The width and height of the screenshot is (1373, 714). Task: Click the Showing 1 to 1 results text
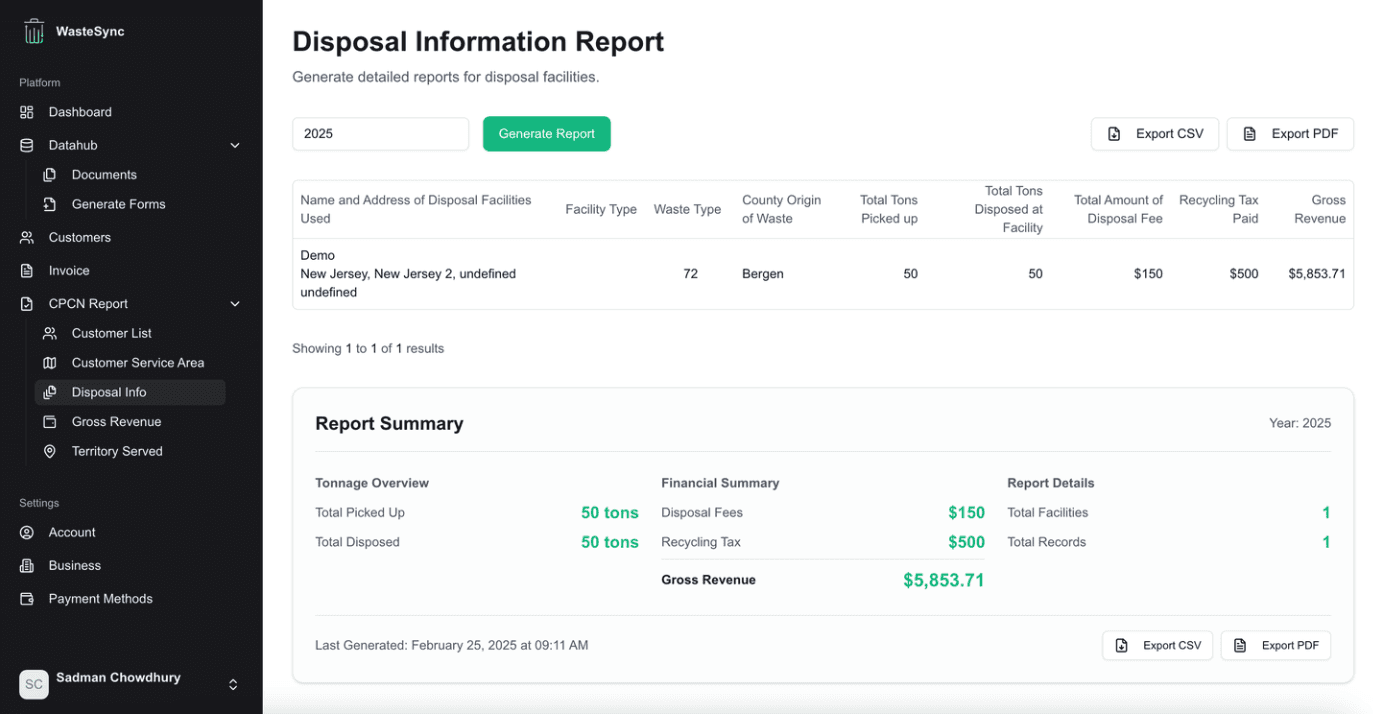tap(368, 349)
